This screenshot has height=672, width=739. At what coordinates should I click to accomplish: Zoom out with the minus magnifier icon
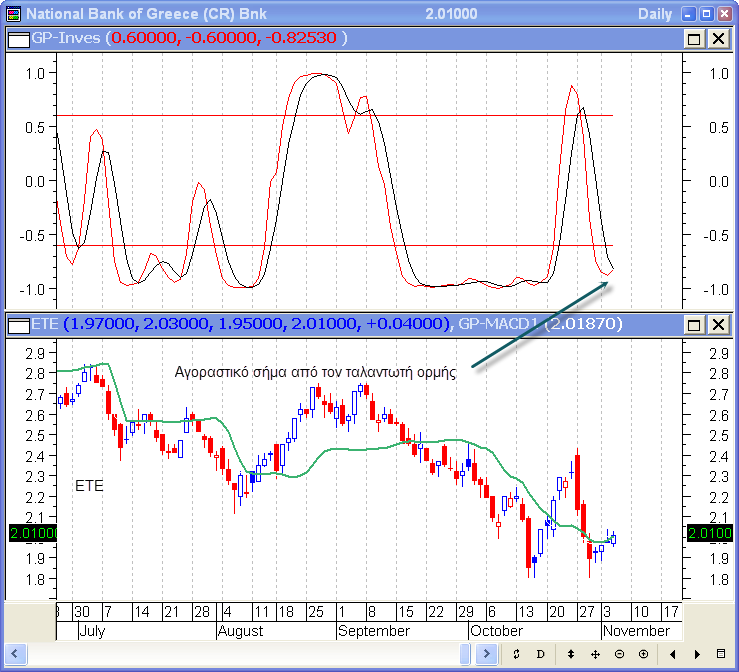coord(619,654)
